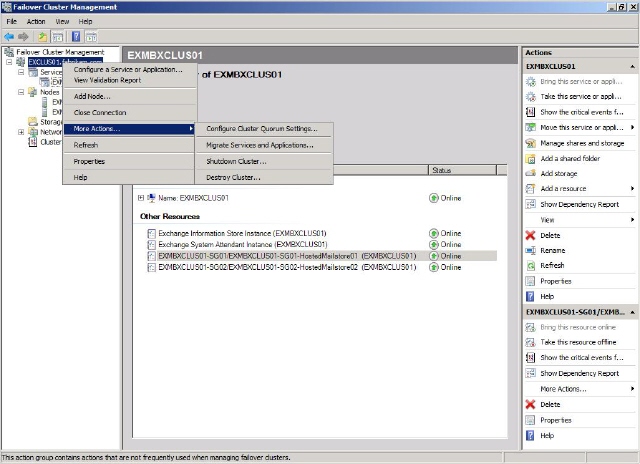Click 'More Actions...' in the Actions pane
Screen dimensions: 640x464
(563, 389)
